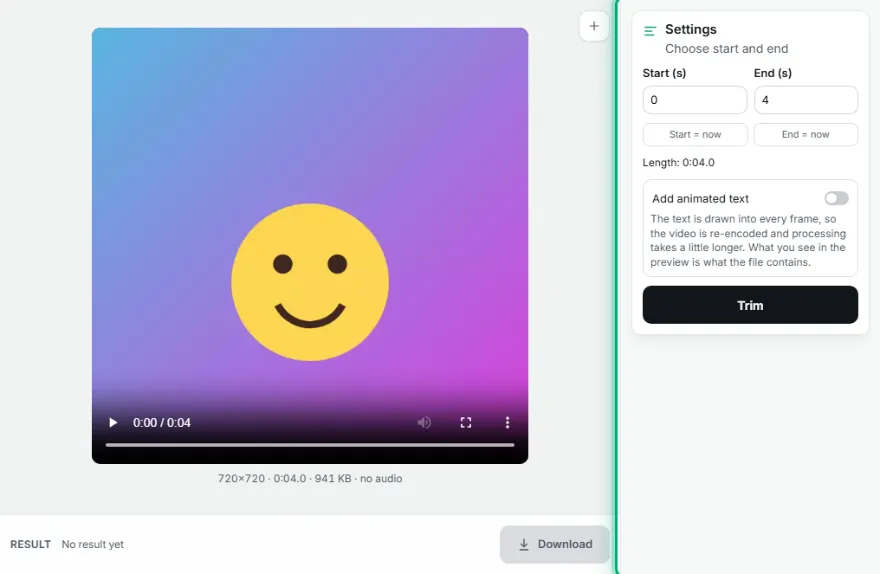Set end with End = now button

pyautogui.click(x=806, y=135)
